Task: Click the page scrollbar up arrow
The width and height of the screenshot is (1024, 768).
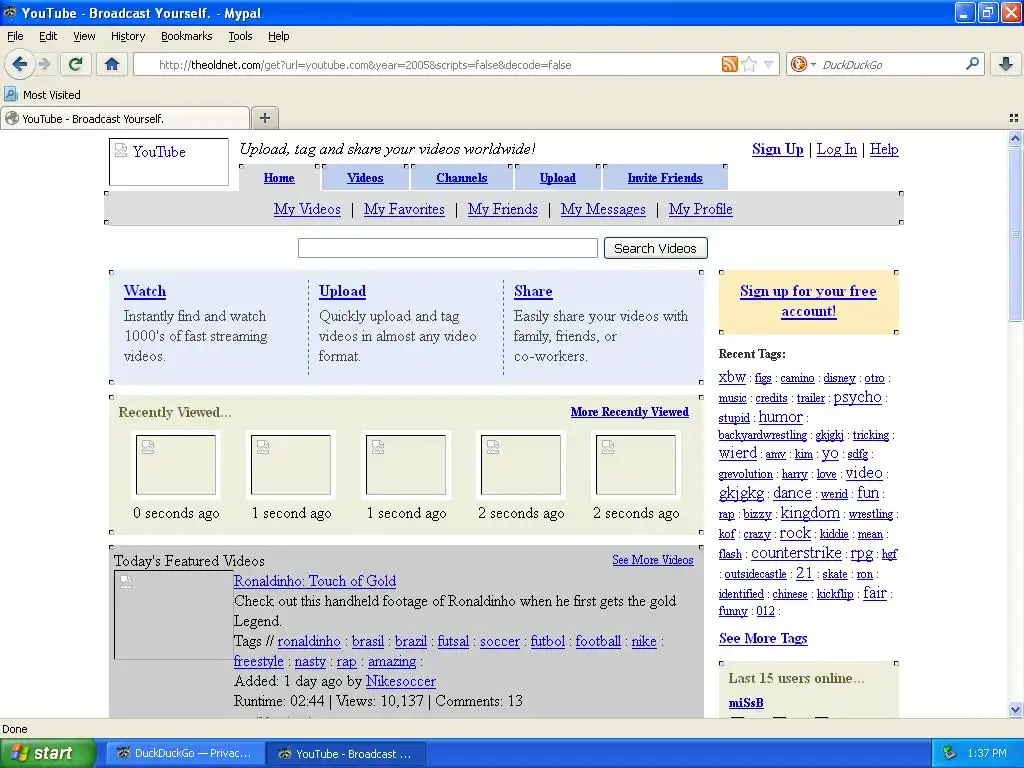Action: tap(1015, 138)
